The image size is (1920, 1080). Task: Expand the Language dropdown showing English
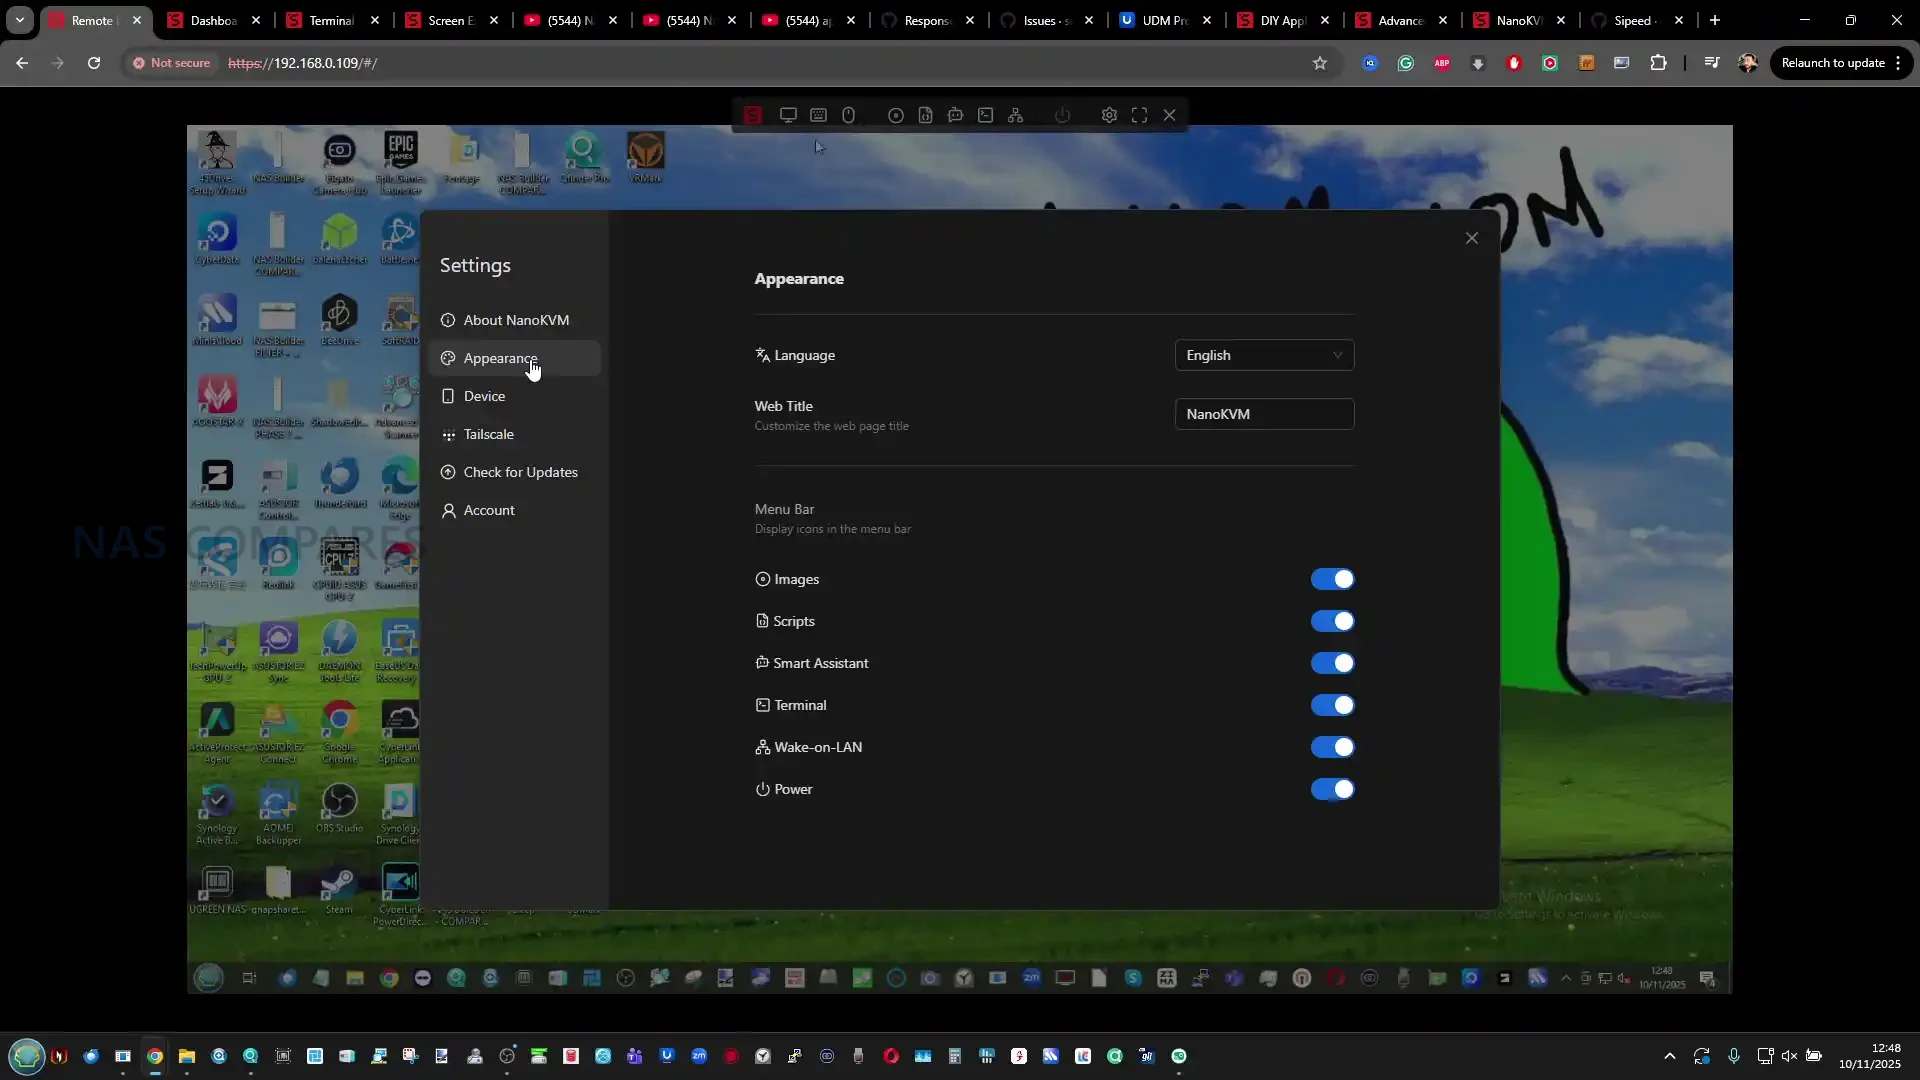(x=1264, y=355)
